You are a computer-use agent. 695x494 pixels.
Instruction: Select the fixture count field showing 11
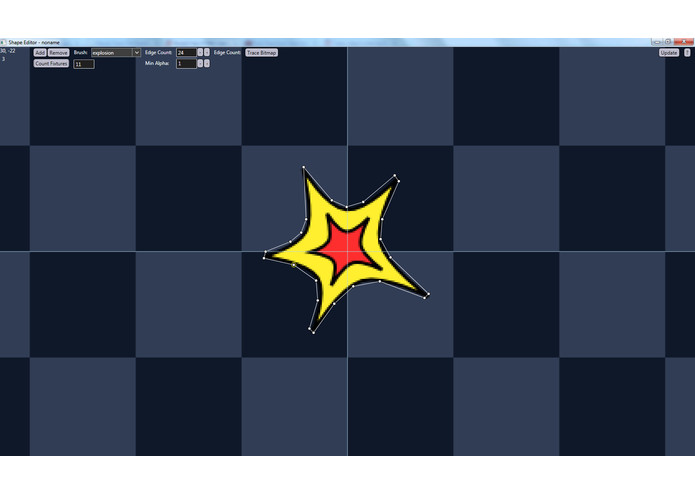pyautogui.click(x=84, y=64)
